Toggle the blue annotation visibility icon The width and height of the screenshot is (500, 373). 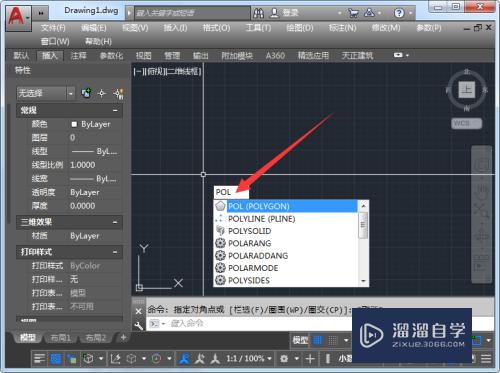pyautogui.click(x=184, y=359)
